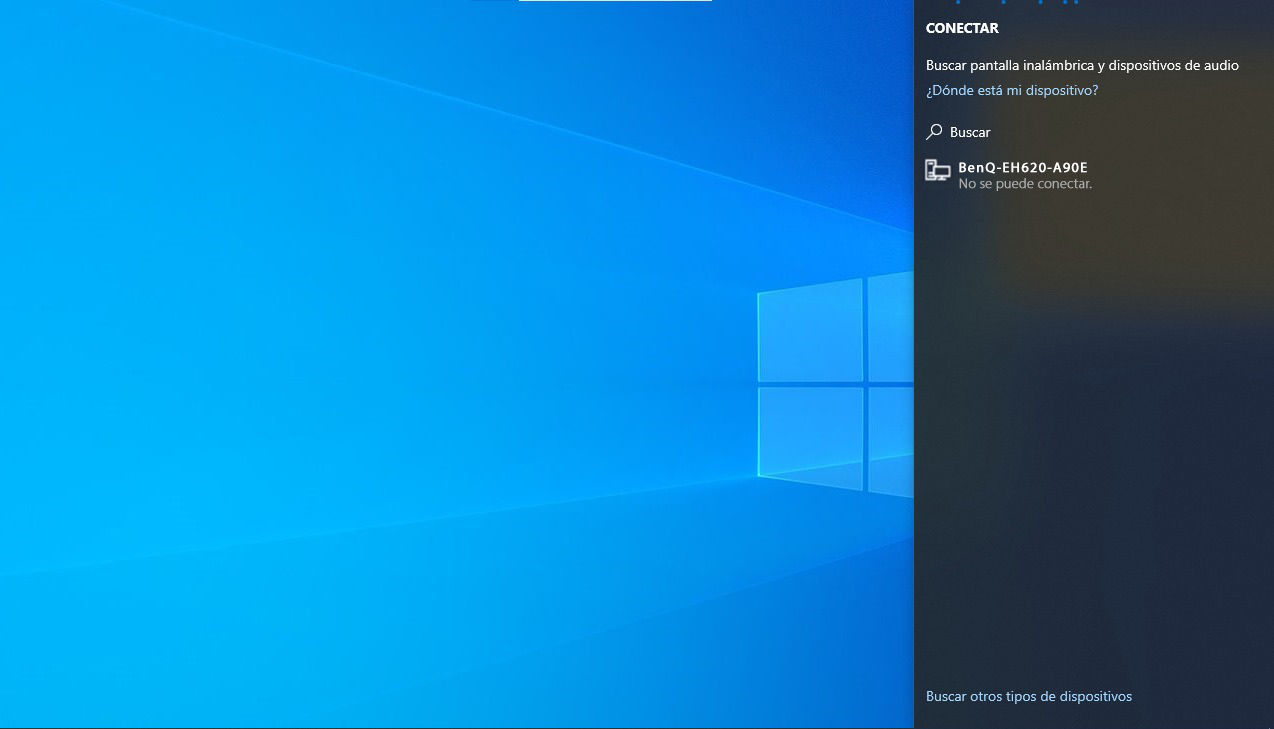Click the CONECTAR panel heading
This screenshot has height=729, width=1274.
pyautogui.click(x=962, y=28)
